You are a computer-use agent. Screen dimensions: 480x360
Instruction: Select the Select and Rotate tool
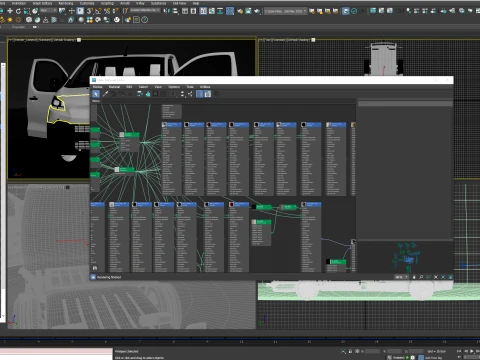coord(18,11)
